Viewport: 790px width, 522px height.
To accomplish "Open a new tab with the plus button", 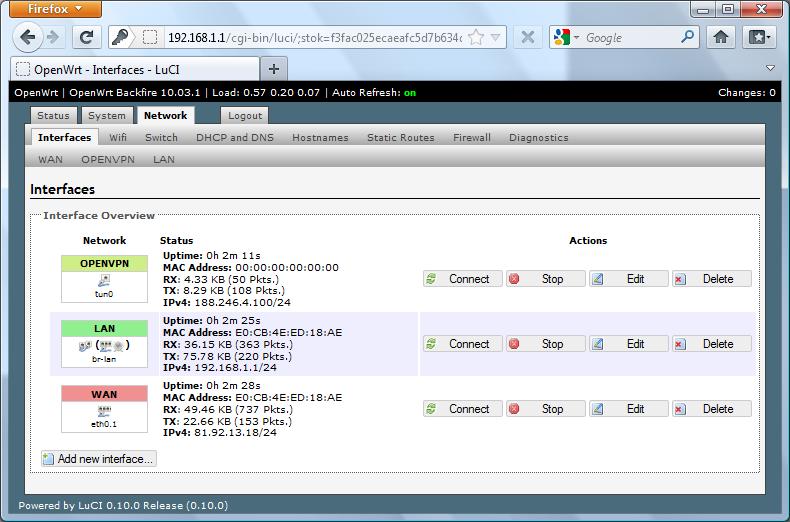I will tap(274, 69).
